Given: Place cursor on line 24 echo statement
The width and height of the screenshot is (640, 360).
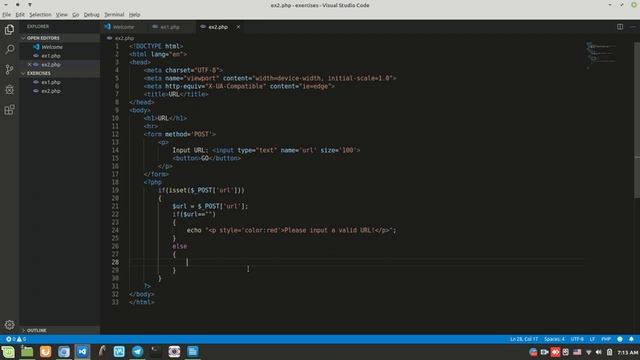Looking at the screenshot, I should click(291, 230).
